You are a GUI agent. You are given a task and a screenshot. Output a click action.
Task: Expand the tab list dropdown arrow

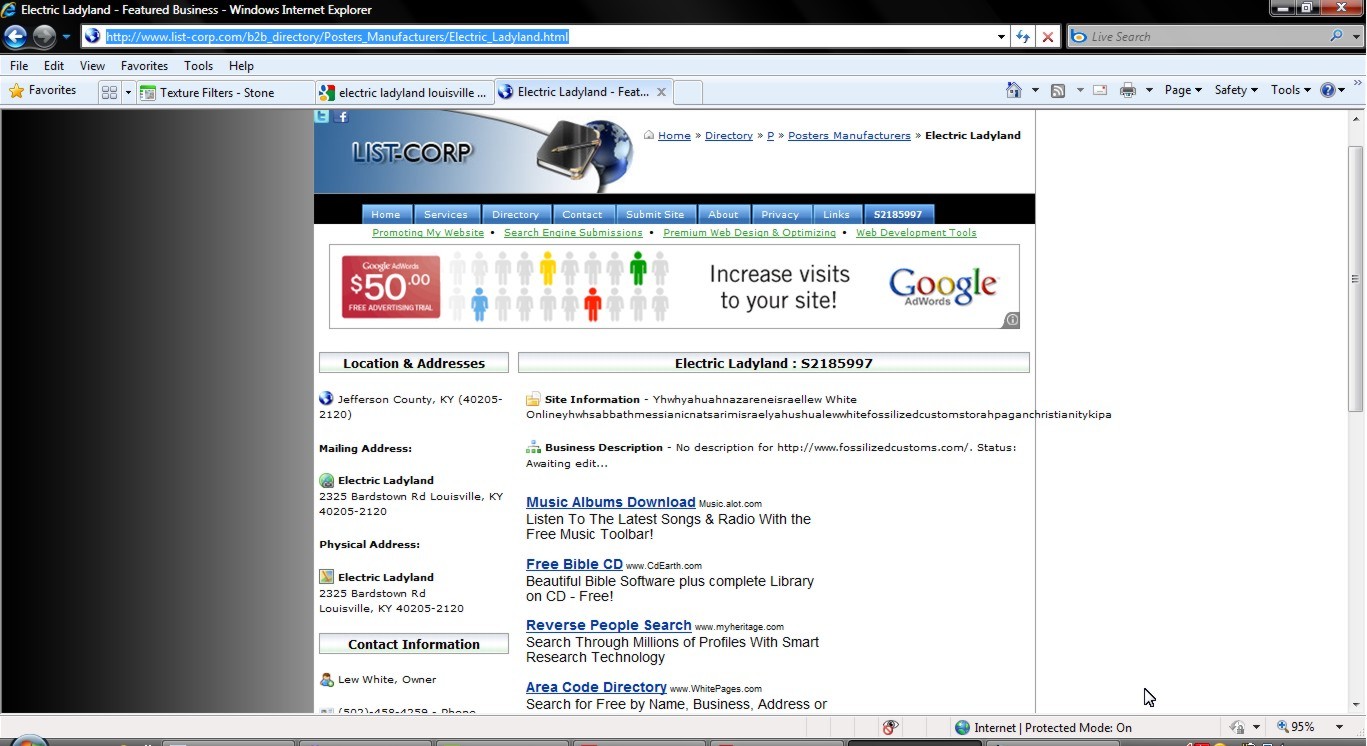(x=128, y=92)
